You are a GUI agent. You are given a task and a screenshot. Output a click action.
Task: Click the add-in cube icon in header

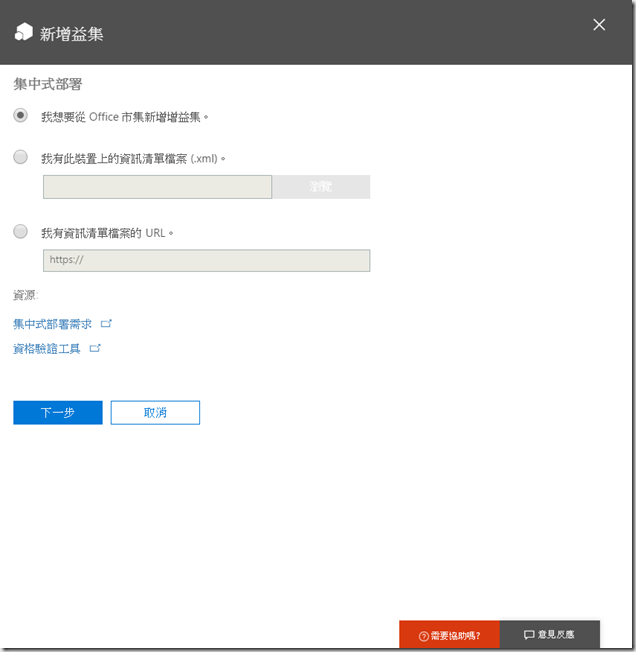(x=23, y=33)
